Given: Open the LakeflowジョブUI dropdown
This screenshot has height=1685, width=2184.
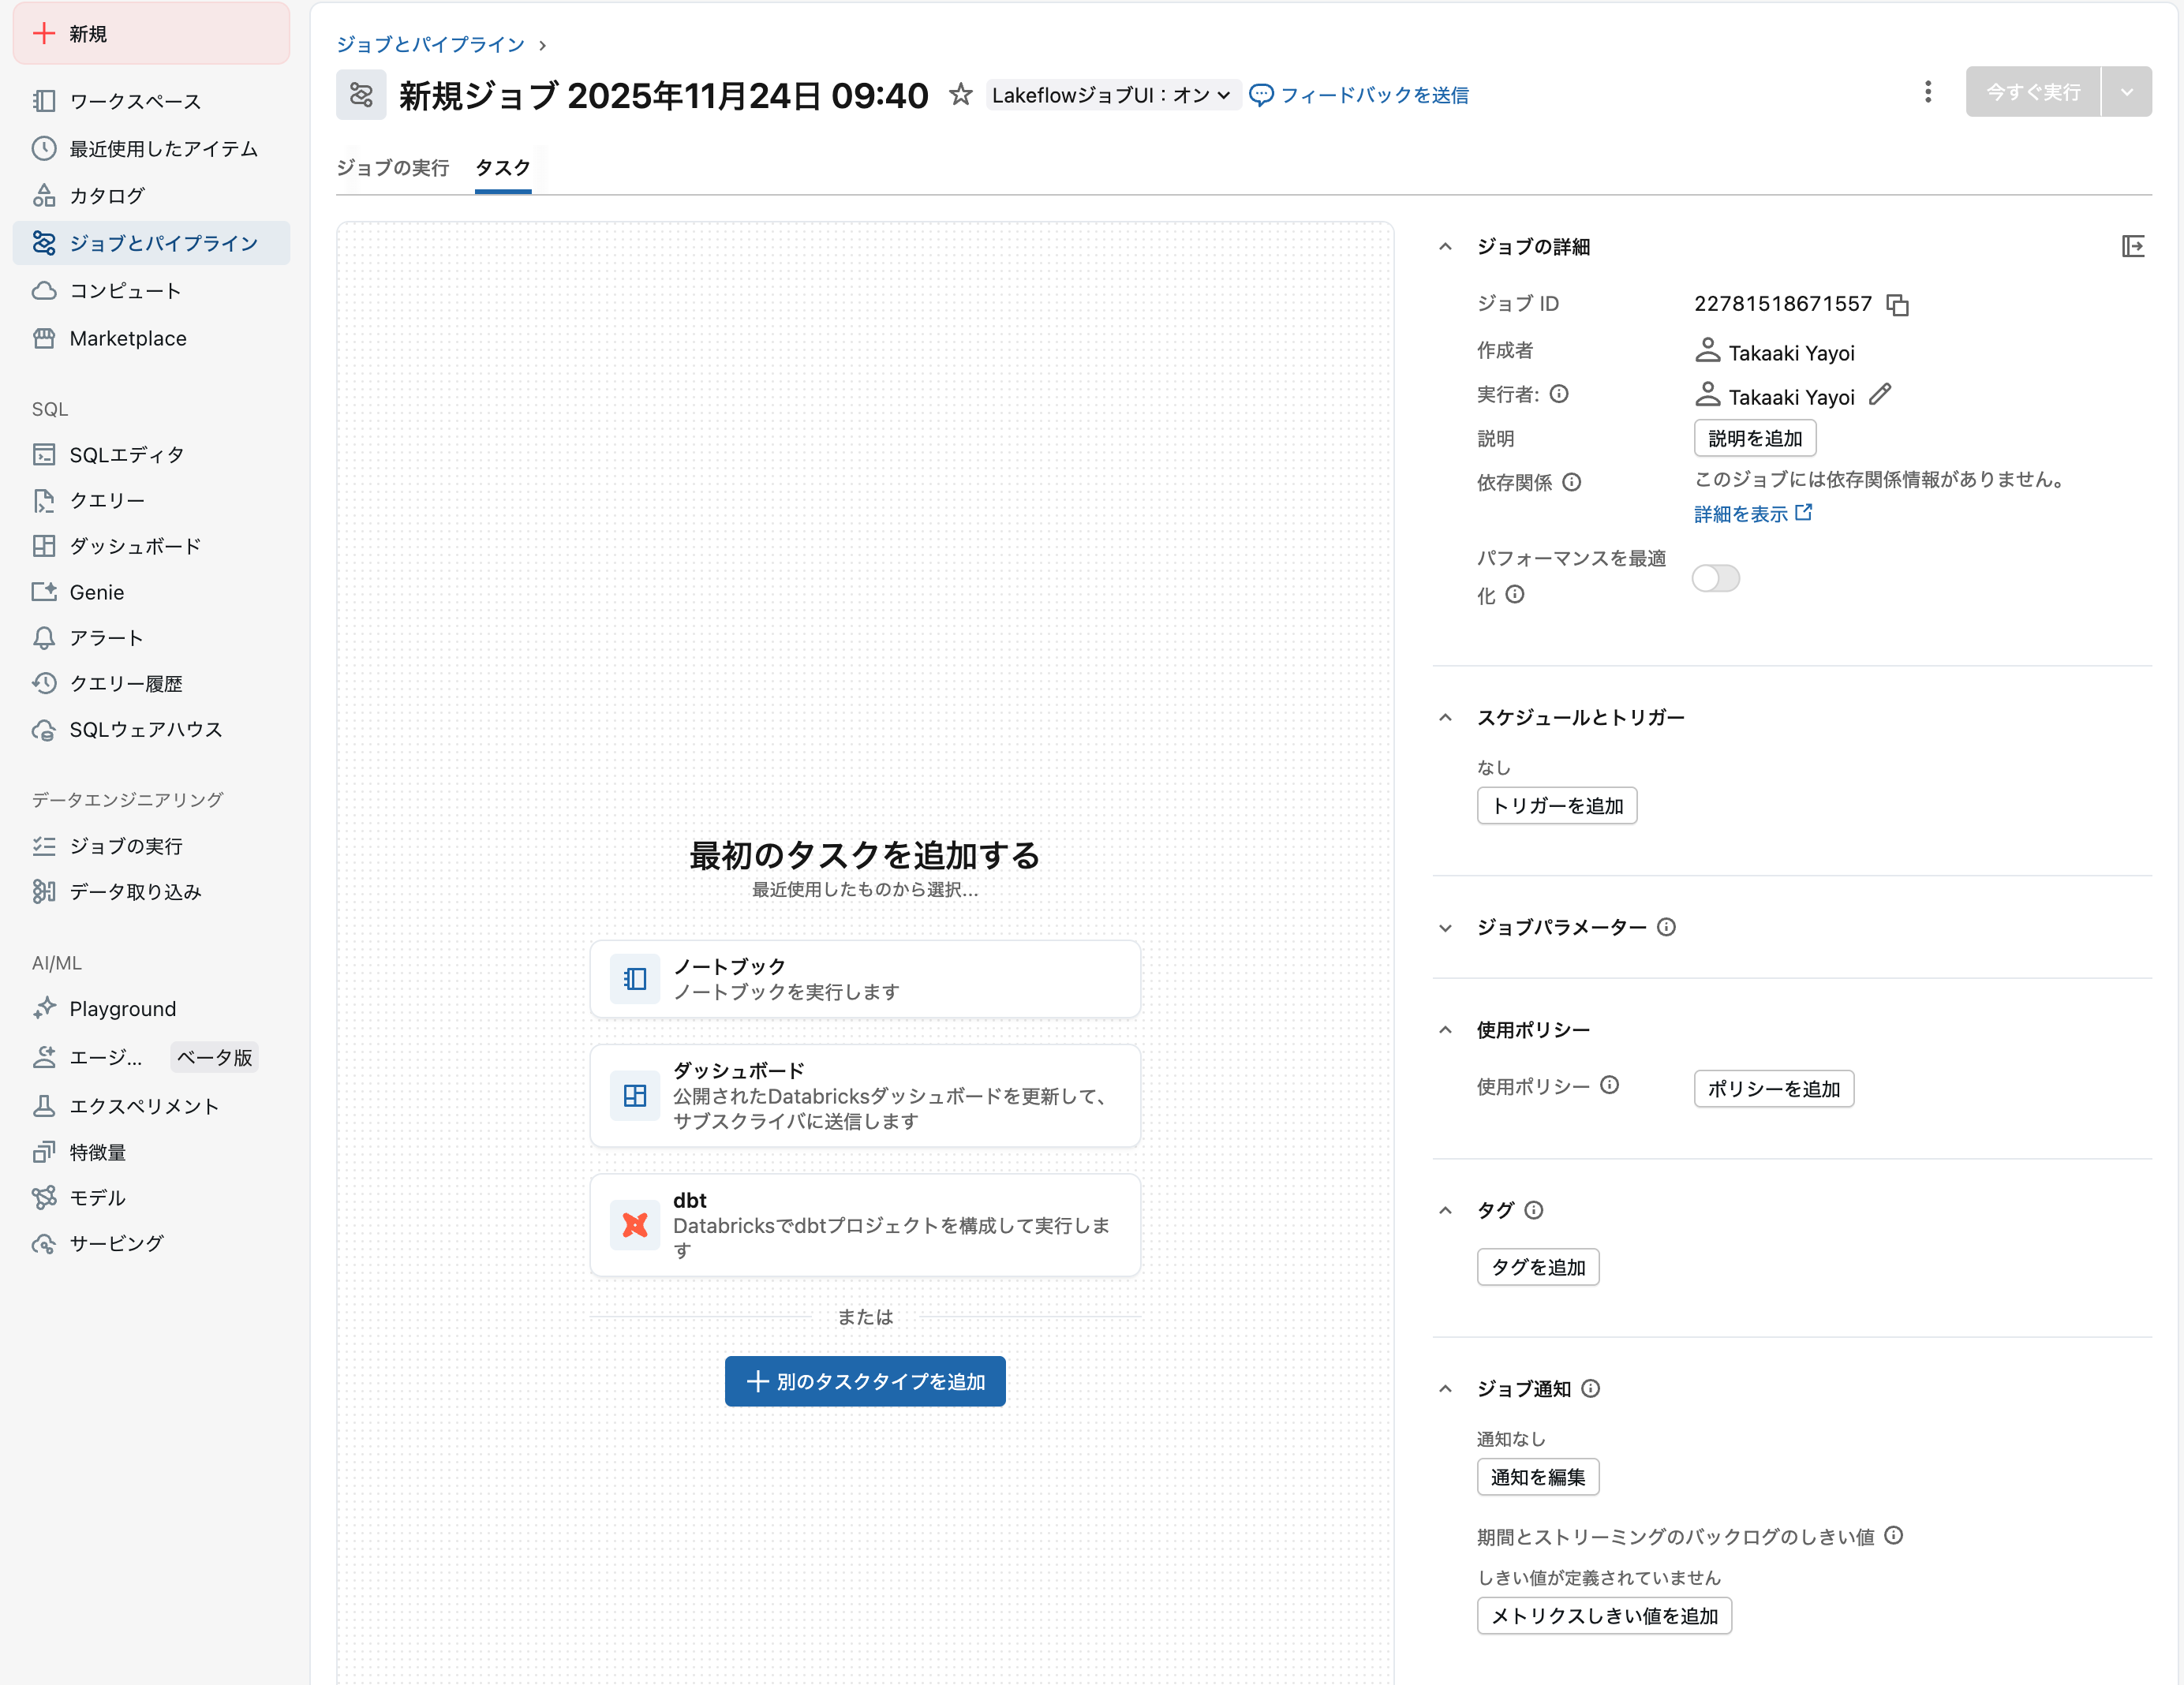Looking at the screenshot, I should click(1112, 95).
